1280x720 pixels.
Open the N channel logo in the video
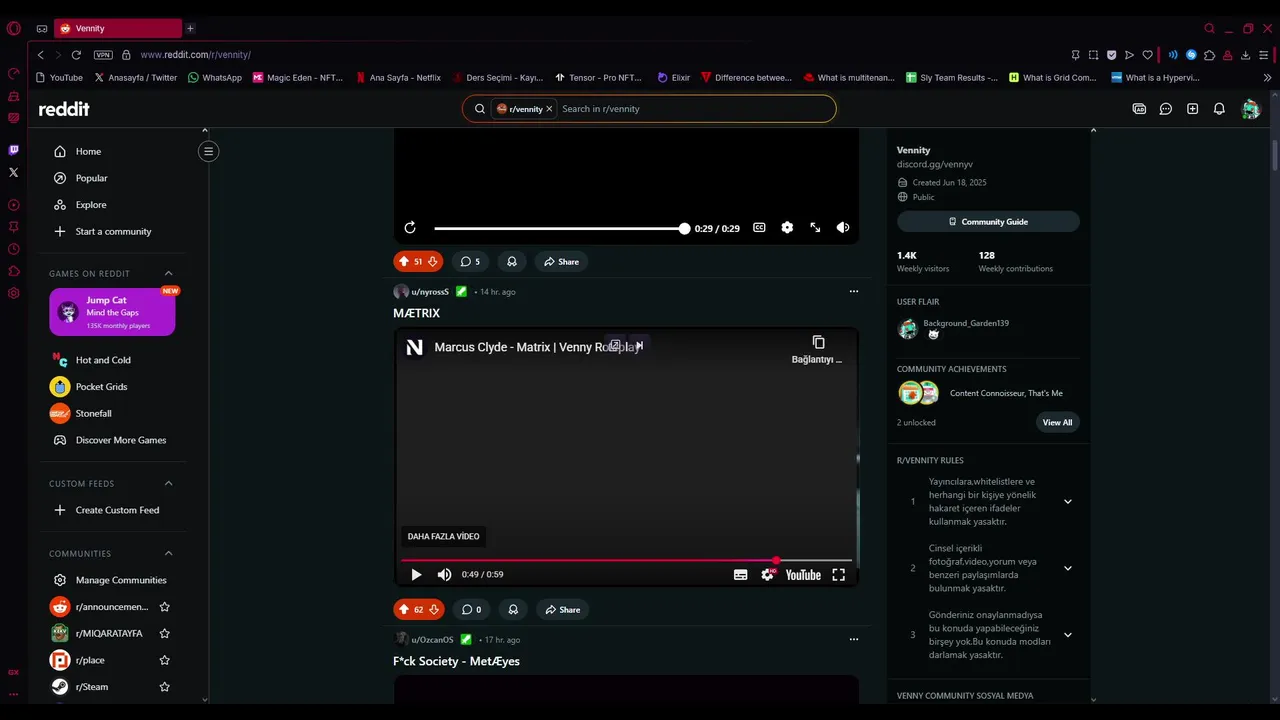coord(414,347)
